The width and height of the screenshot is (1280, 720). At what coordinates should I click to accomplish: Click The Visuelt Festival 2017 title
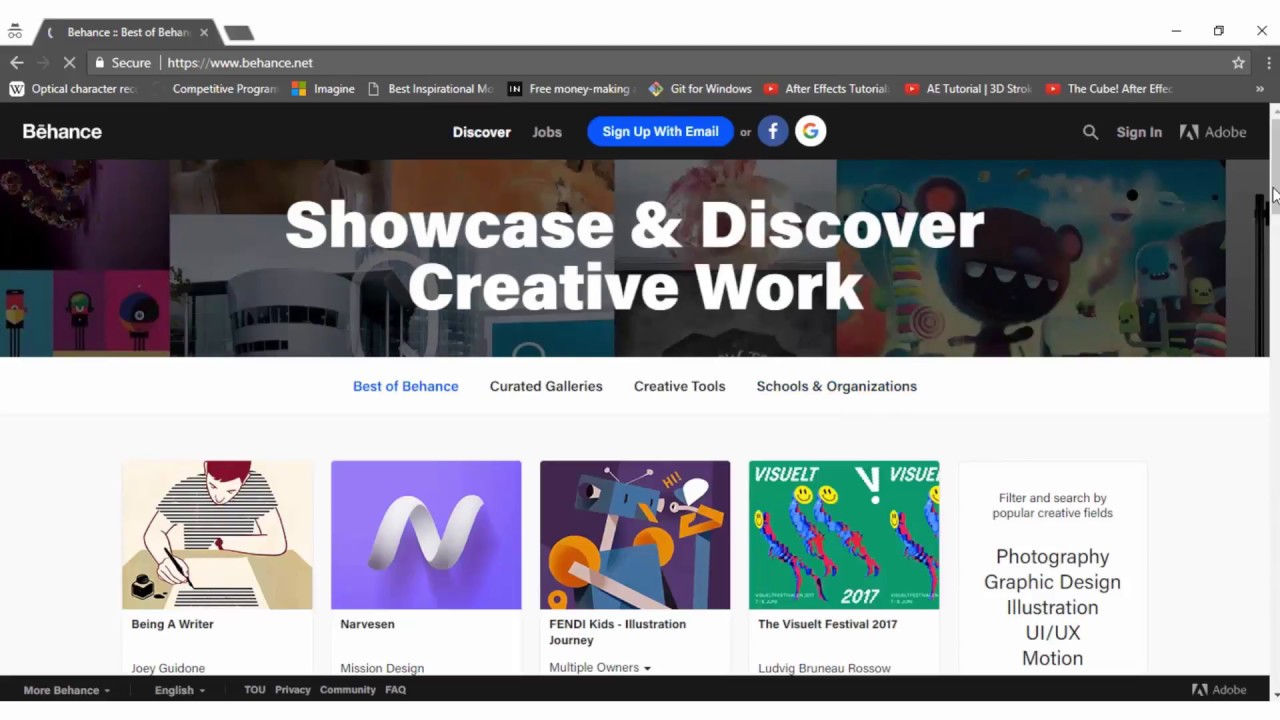[x=827, y=624]
